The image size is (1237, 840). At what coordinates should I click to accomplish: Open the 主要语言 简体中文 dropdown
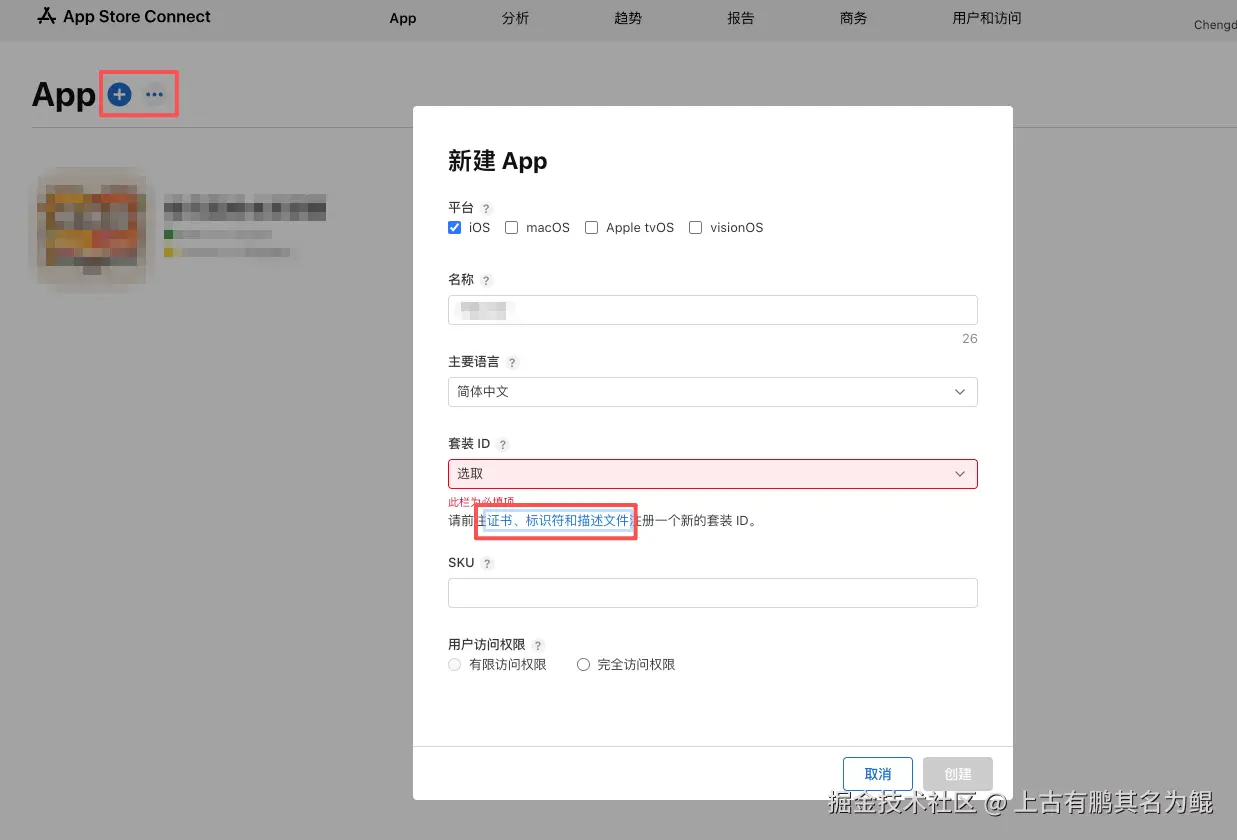tap(713, 392)
